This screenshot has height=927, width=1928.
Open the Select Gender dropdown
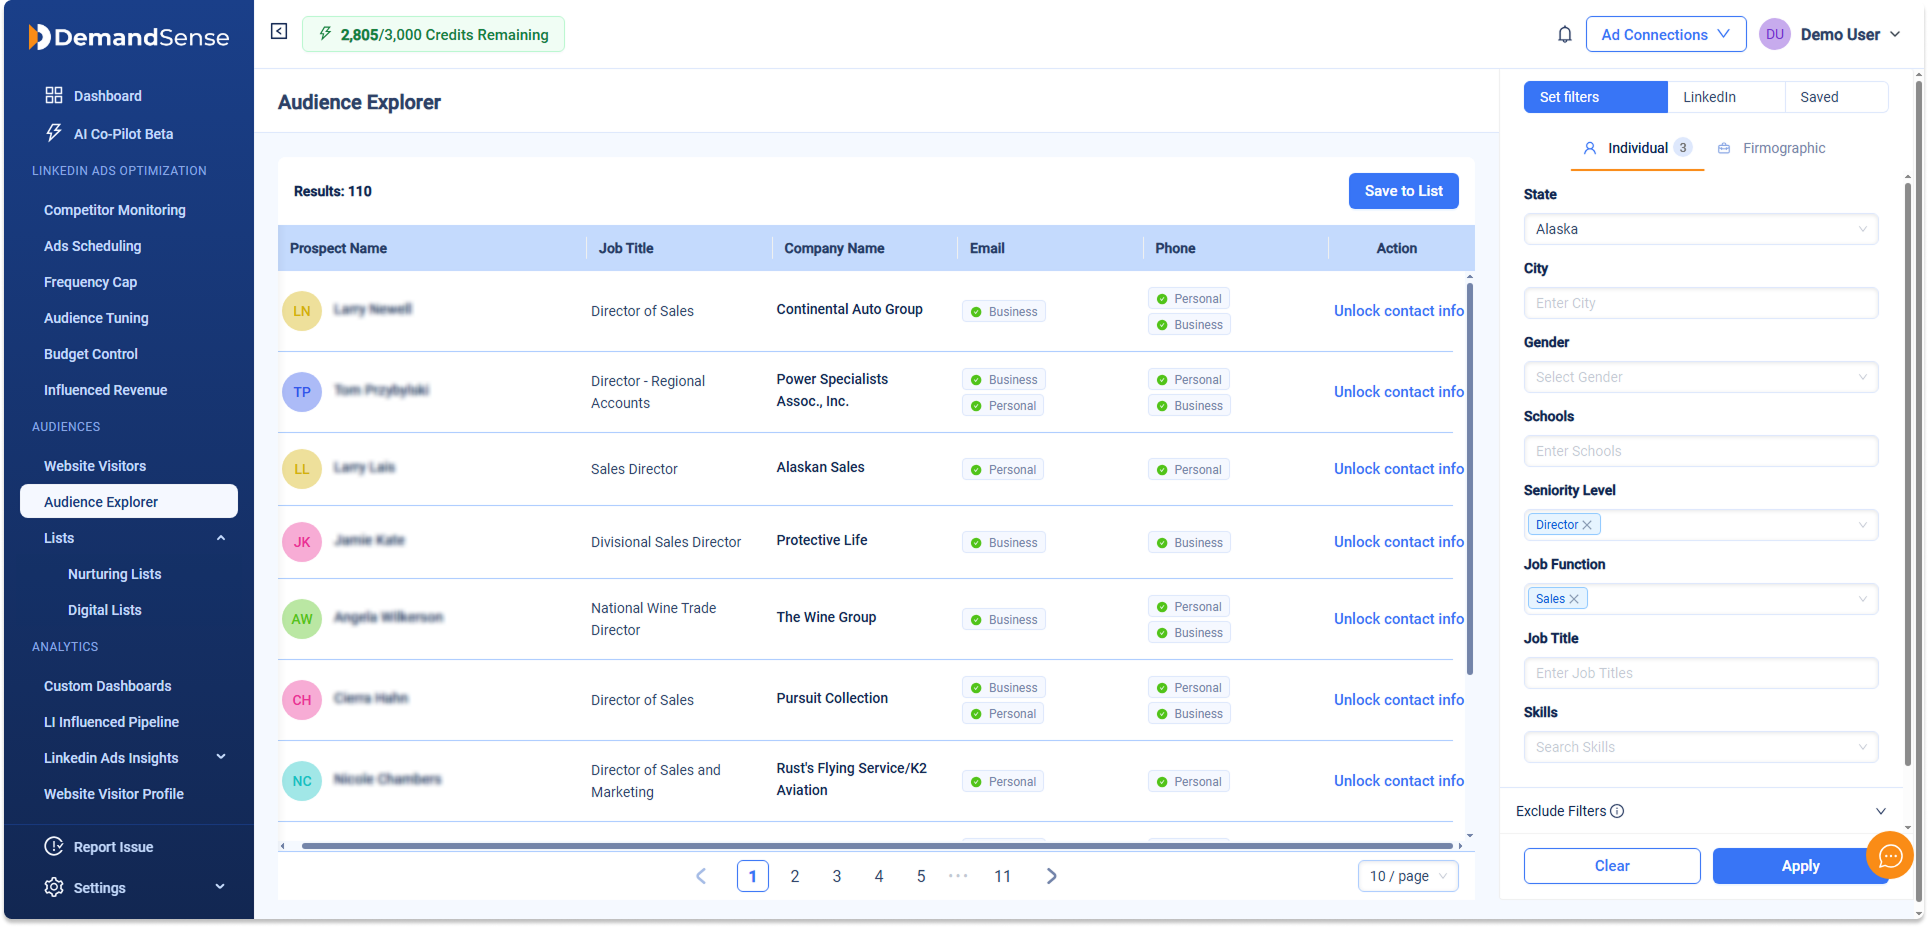(x=1700, y=377)
